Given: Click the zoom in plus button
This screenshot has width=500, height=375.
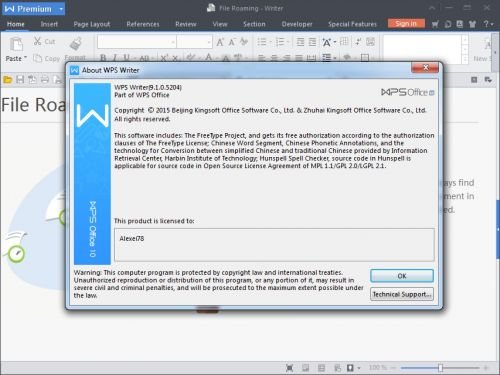Looking at the screenshot, I should click(x=486, y=368).
